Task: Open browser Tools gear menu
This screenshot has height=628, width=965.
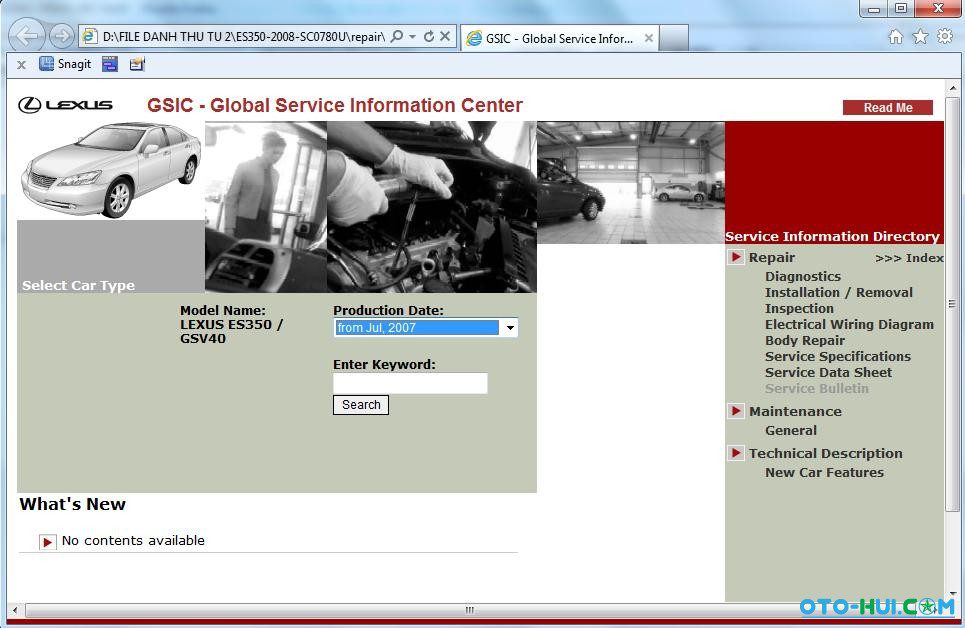Action: [x=945, y=36]
